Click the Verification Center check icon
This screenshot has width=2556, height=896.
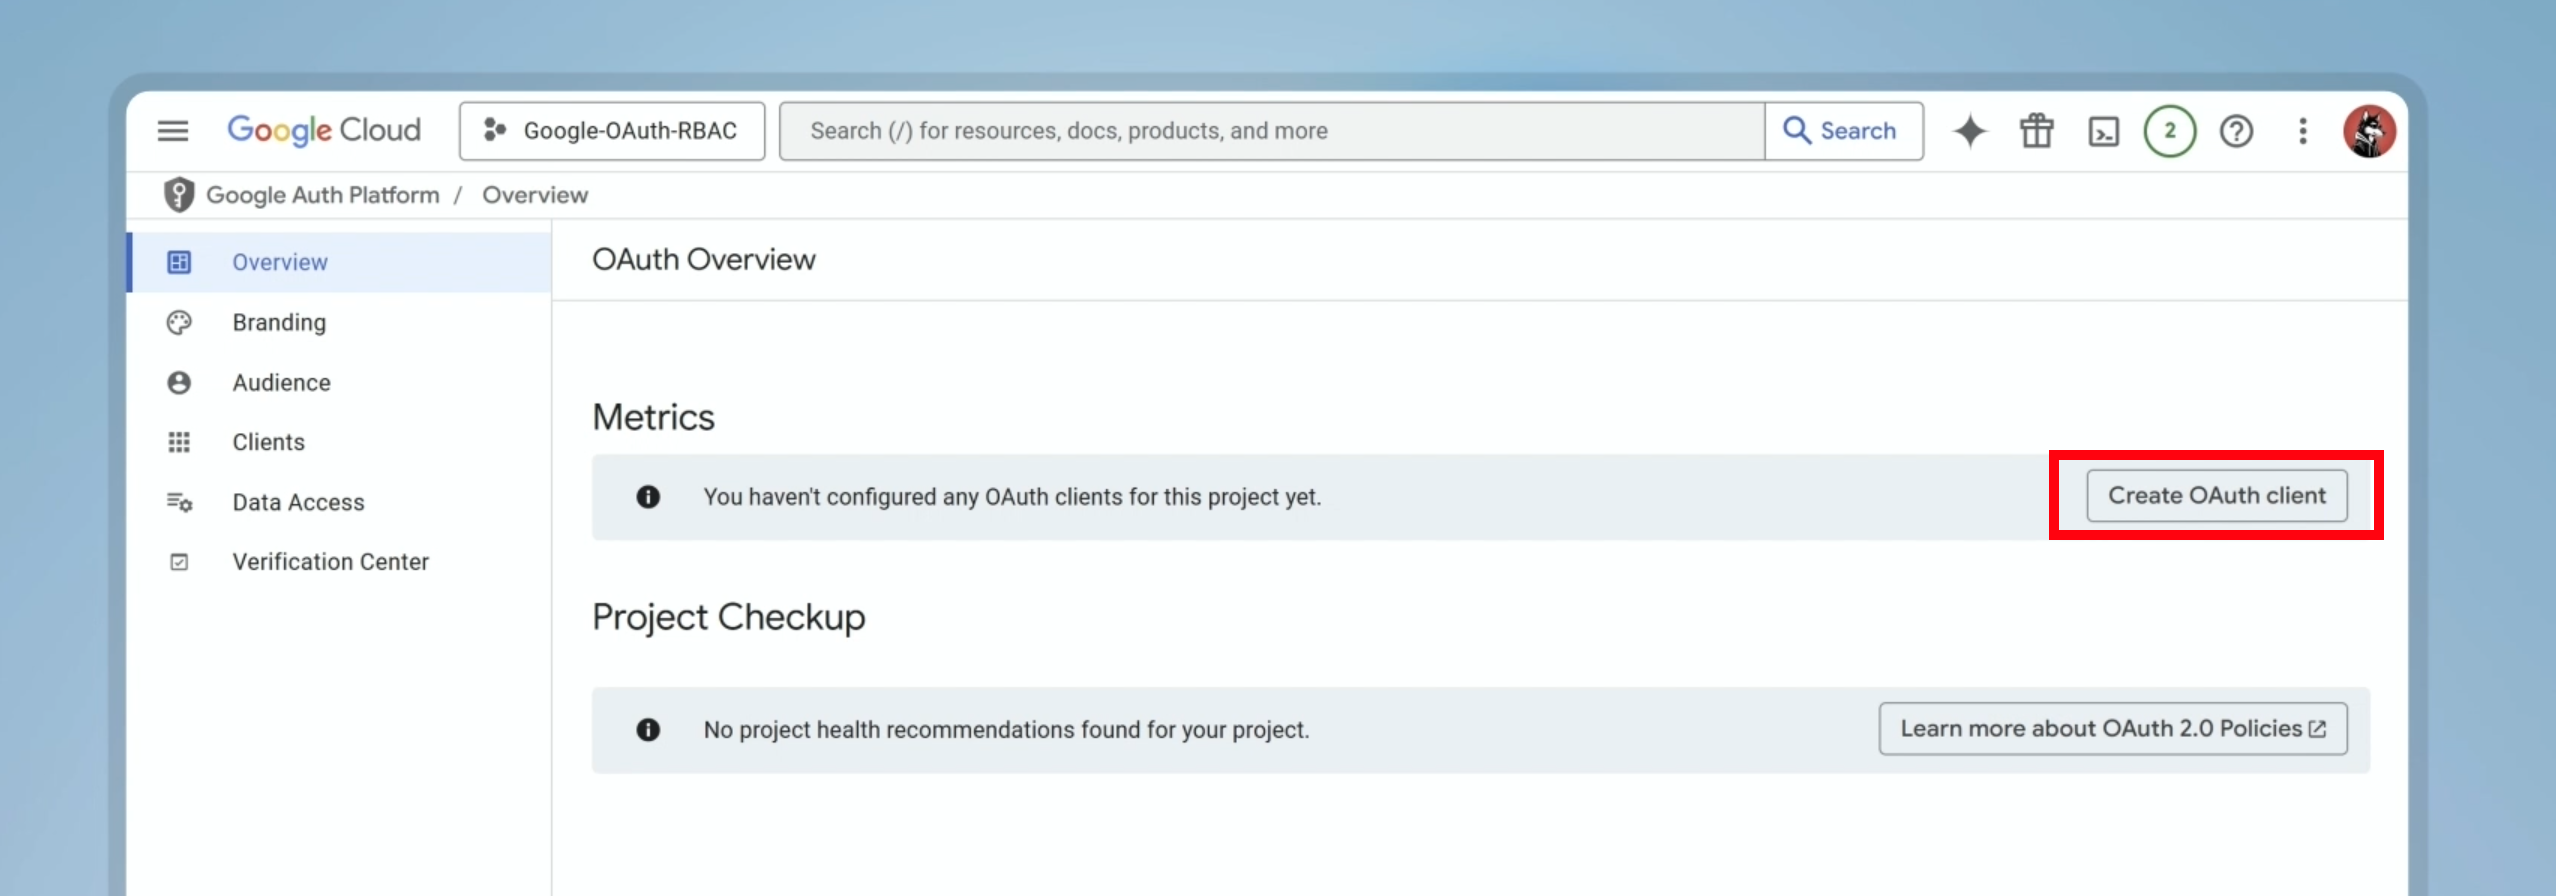[179, 562]
